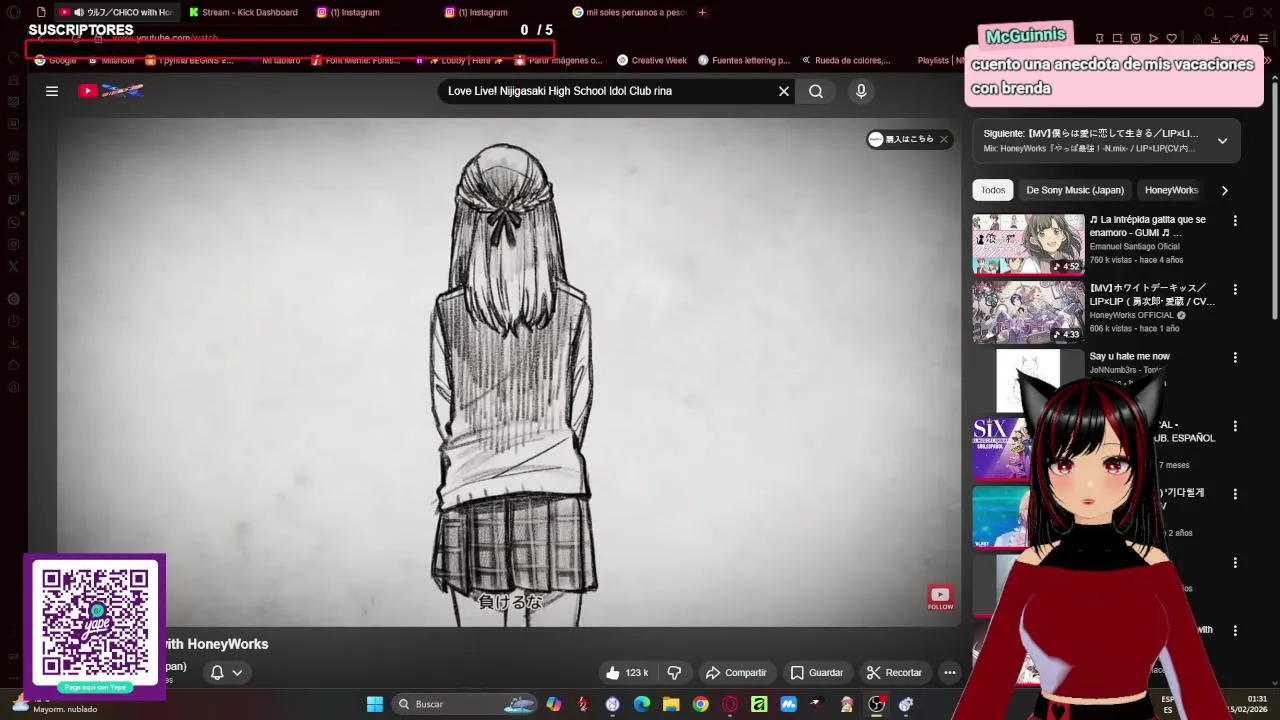Start voice search with microphone icon

tap(861, 91)
